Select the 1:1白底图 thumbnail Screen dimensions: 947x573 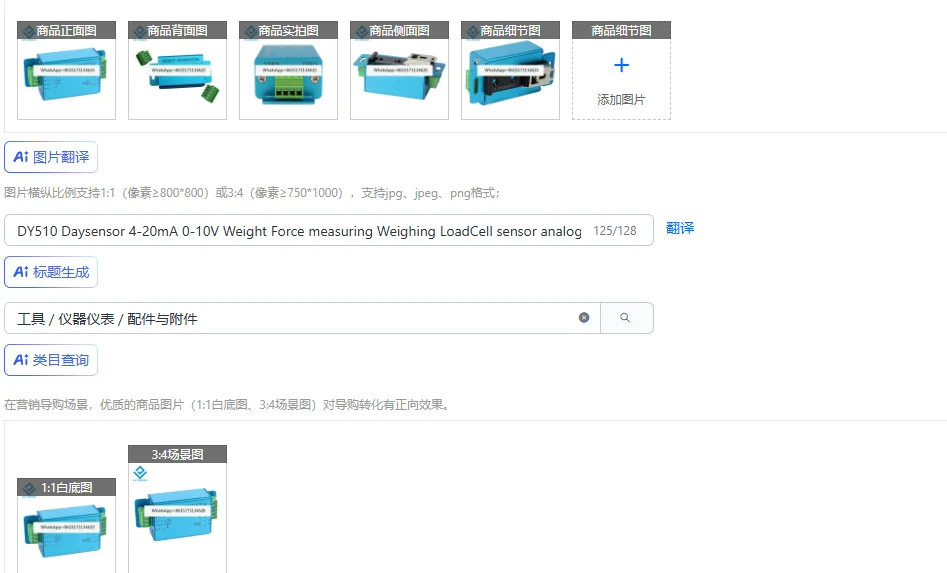(66, 525)
